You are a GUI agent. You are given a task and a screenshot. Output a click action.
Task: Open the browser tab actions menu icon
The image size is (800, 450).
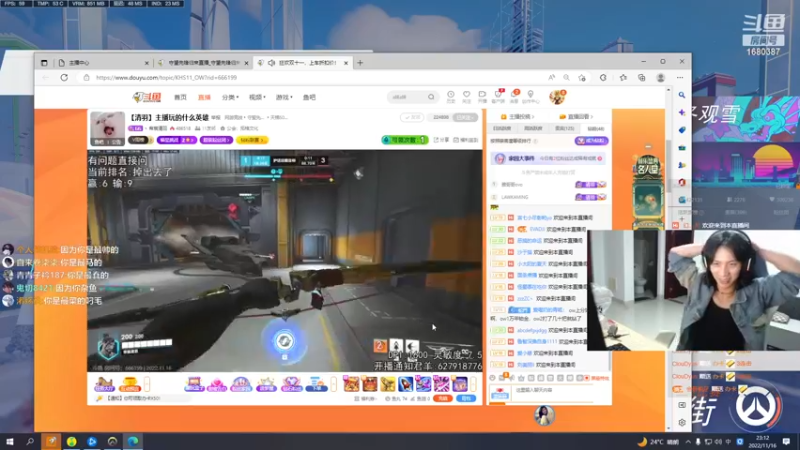[x=44, y=63]
